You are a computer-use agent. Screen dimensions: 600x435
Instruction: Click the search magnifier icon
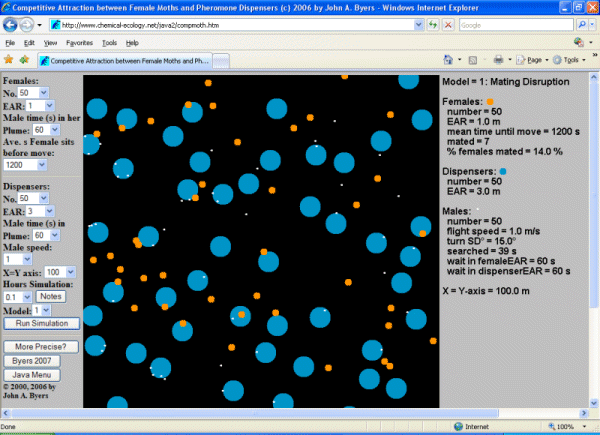(x=582, y=25)
